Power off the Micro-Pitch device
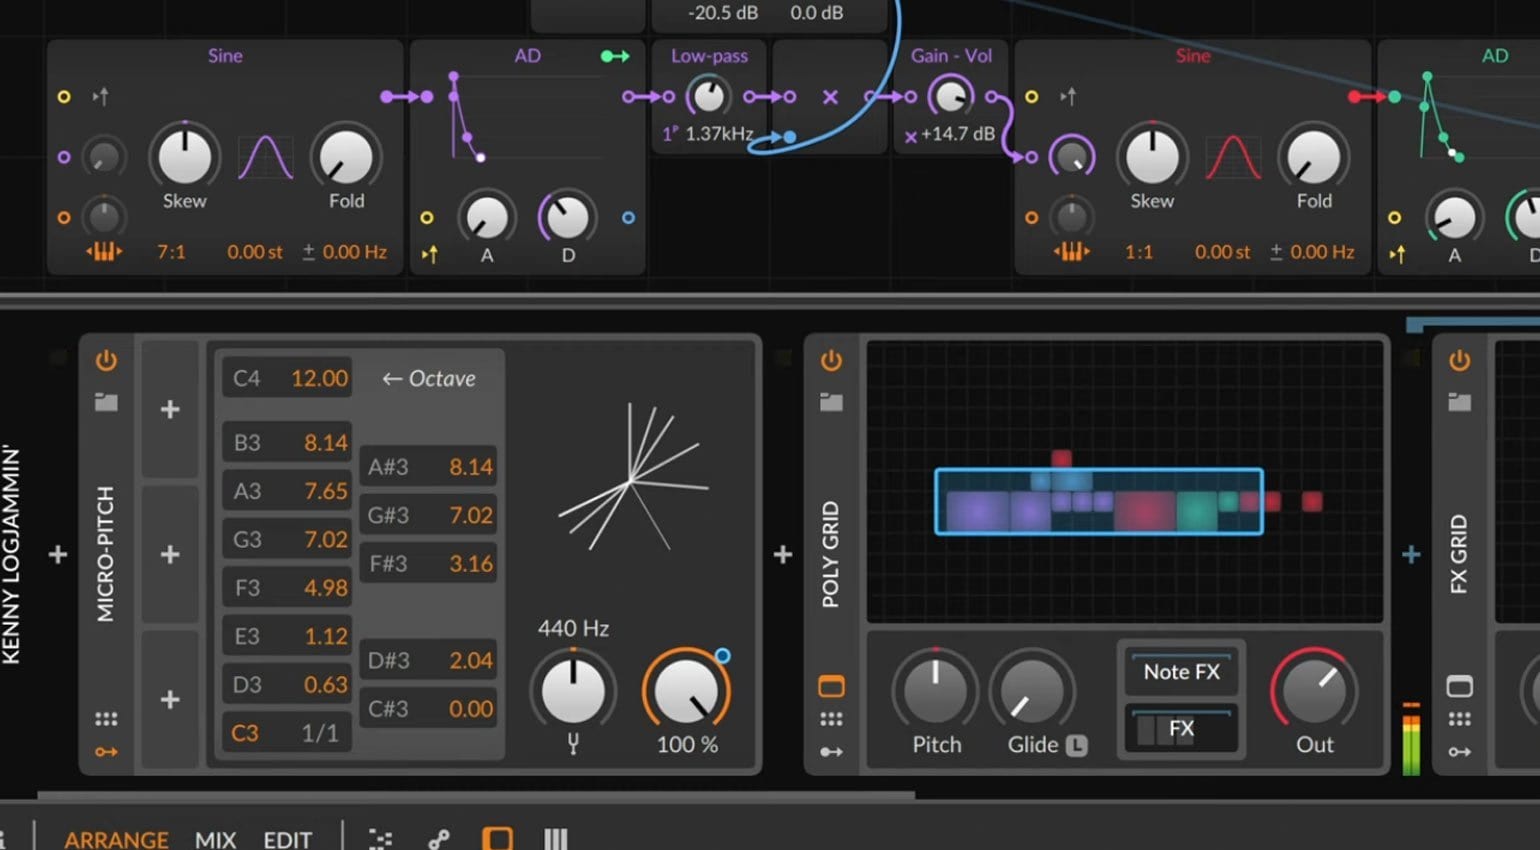The image size is (1540, 850). coord(107,361)
